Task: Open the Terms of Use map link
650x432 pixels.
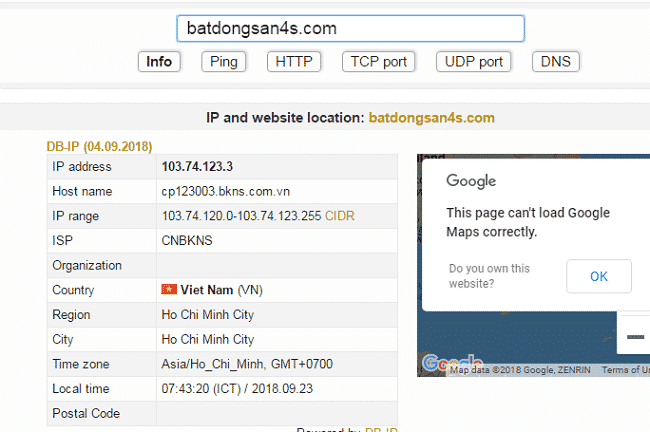Action: click(626, 370)
